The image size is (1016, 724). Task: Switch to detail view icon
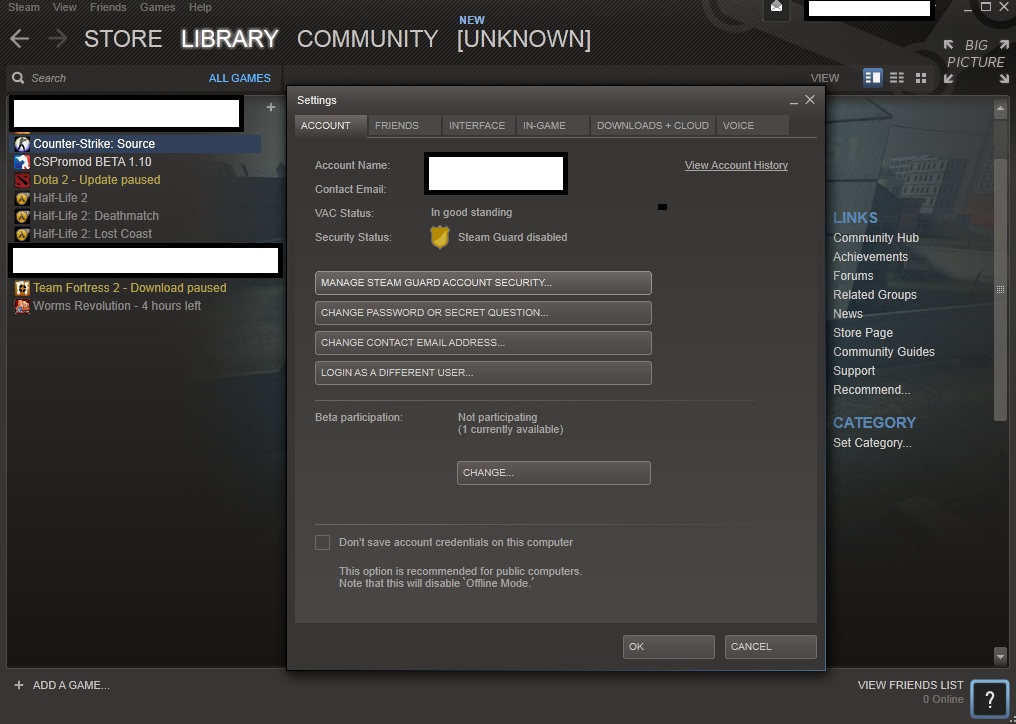point(873,78)
